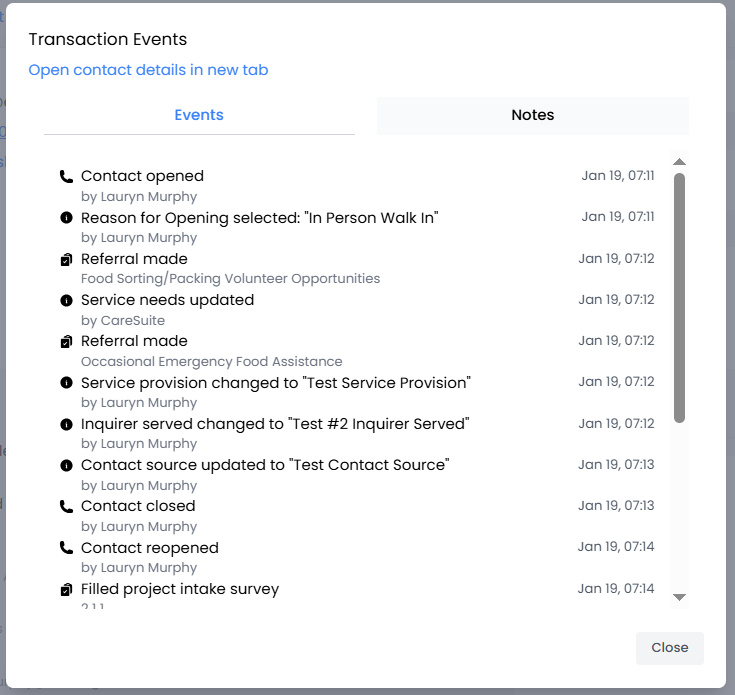
Task: Click info icon beside Service needs updated
Action: pyautogui.click(x=67, y=301)
